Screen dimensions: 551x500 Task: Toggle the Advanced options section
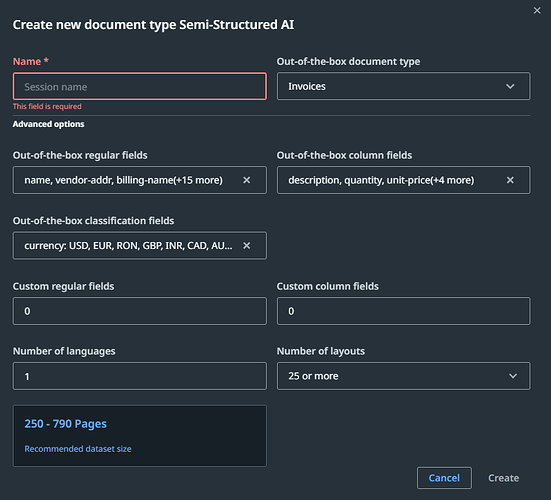tap(48, 124)
